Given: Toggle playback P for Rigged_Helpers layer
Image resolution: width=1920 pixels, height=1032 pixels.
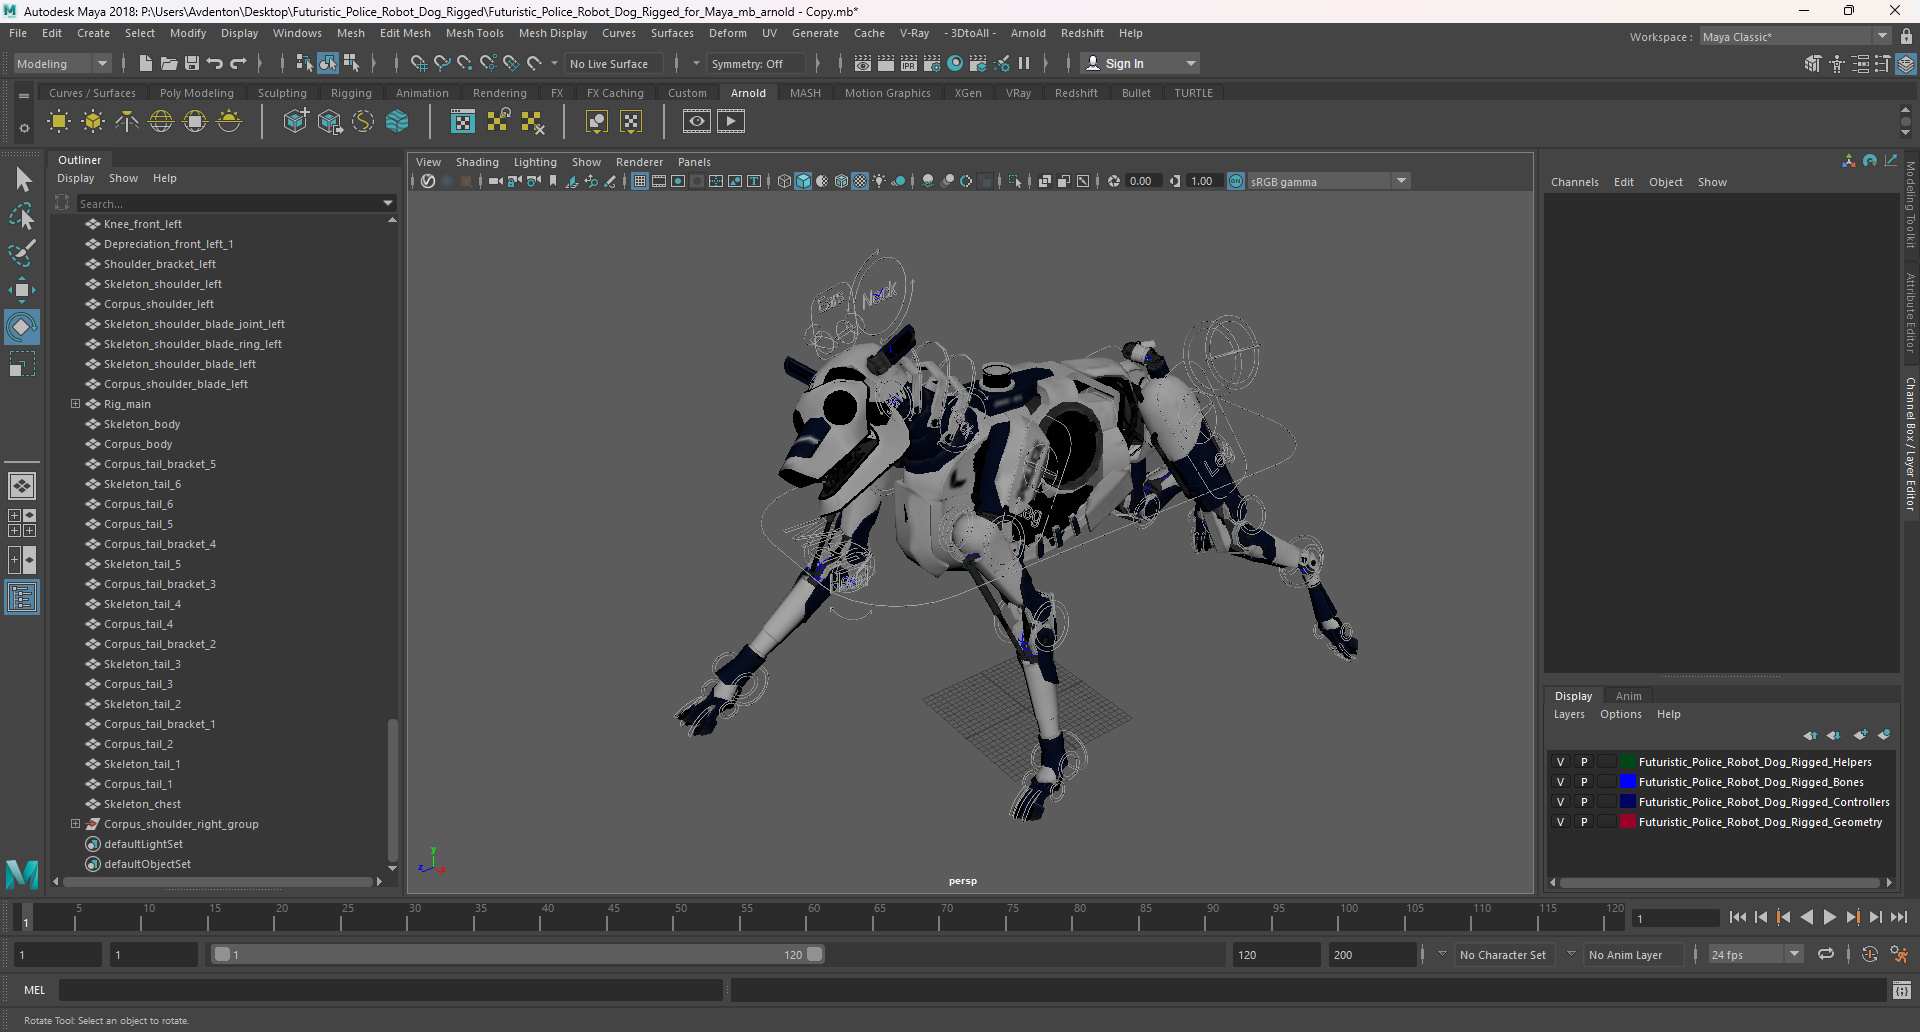Looking at the screenshot, I should [x=1584, y=762].
